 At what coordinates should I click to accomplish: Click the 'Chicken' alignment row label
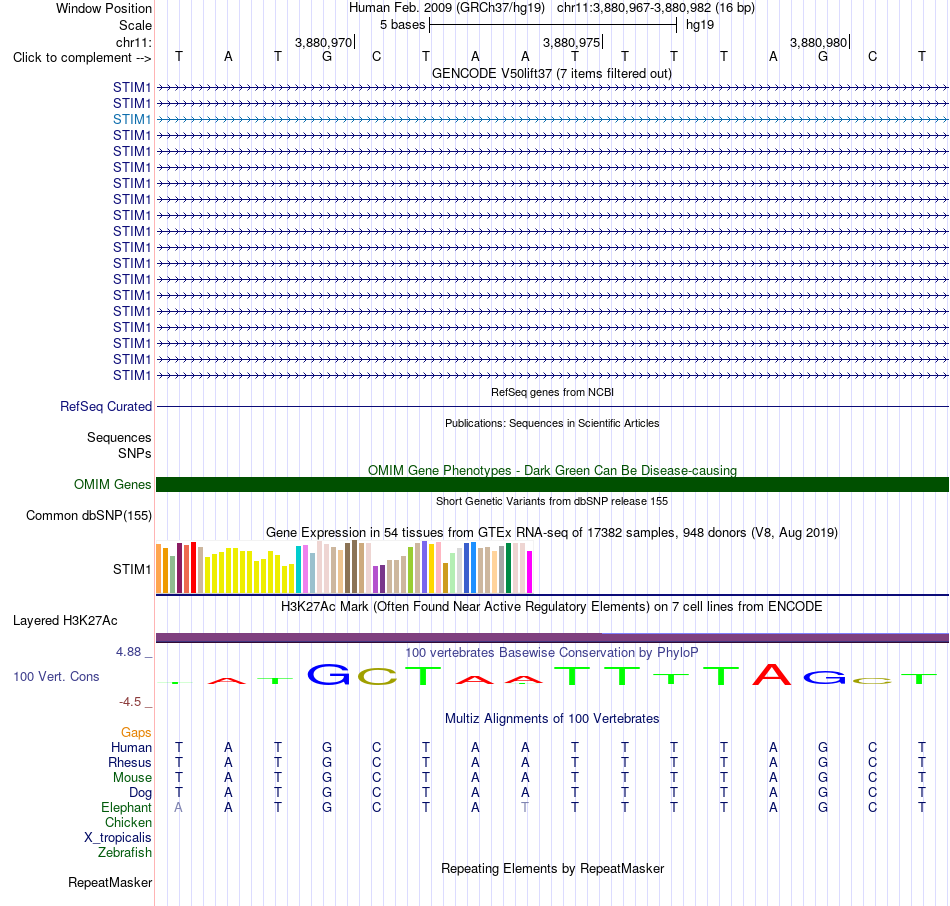[128, 822]
